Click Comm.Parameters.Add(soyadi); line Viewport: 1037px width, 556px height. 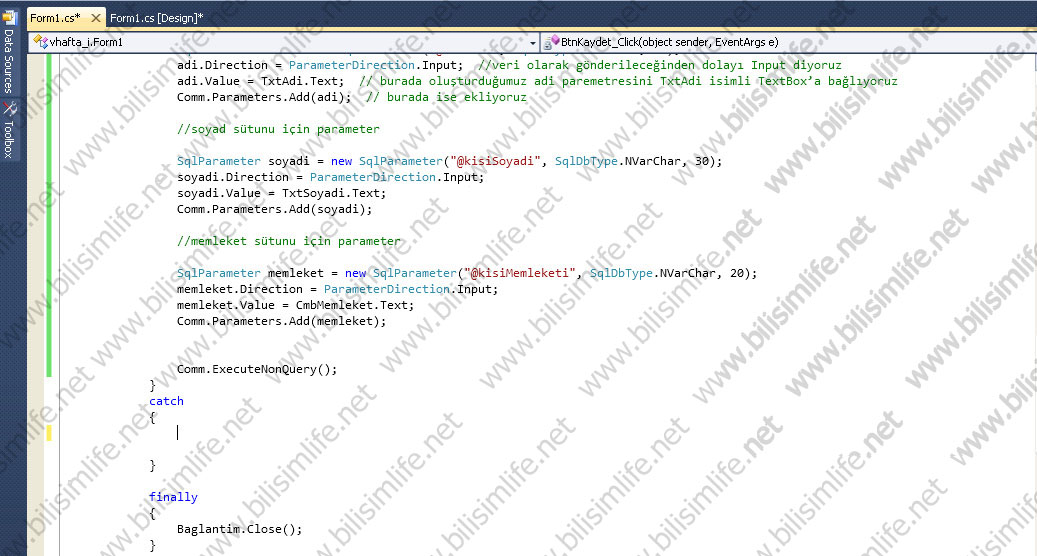(274, 210)
